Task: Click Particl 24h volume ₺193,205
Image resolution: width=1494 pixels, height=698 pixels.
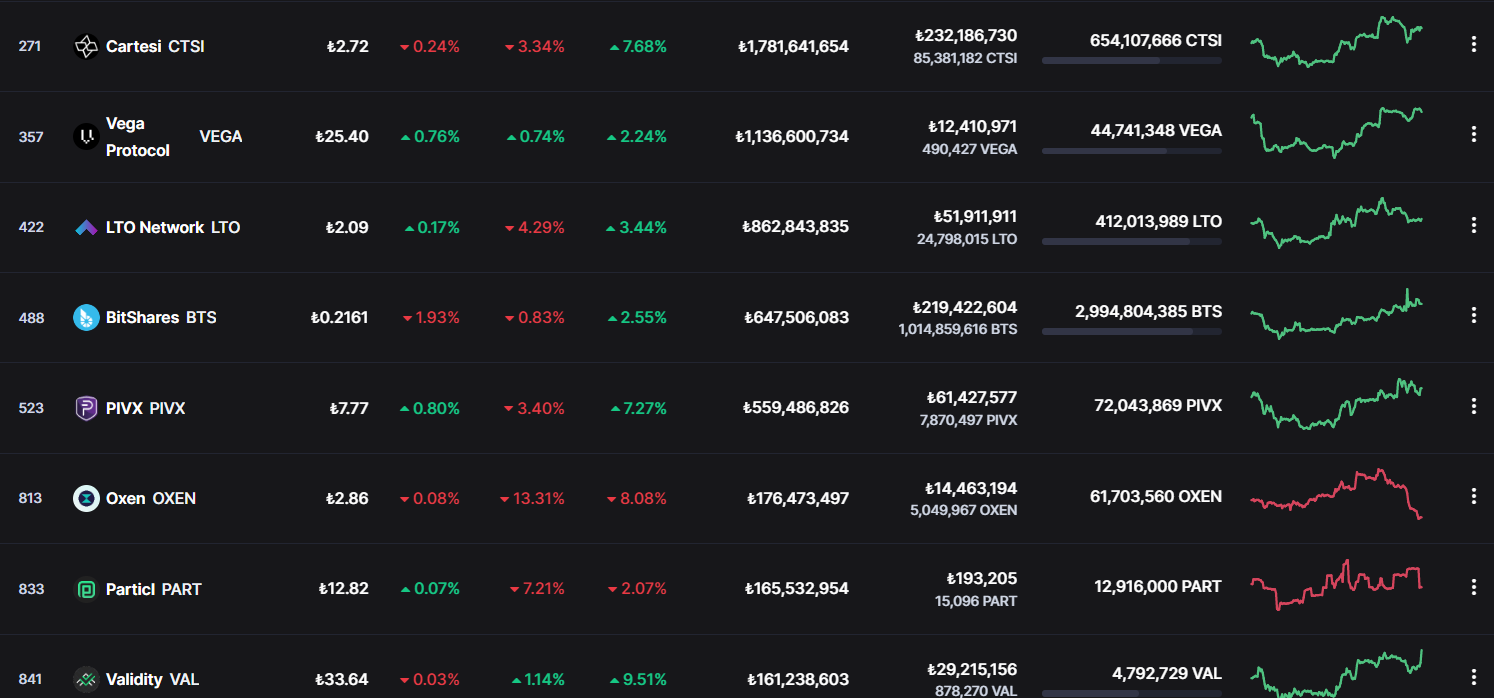Action: click(982, 578)
